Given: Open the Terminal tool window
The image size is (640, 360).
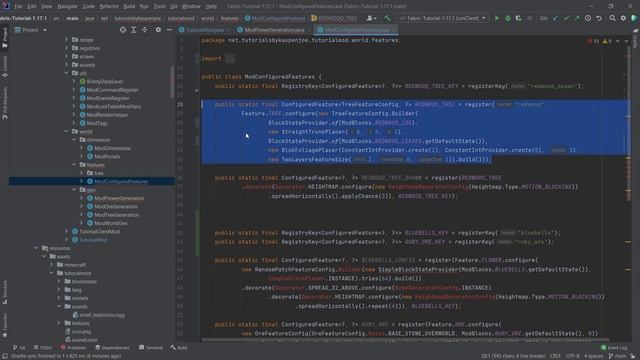Looking at the screenshot, I should click(x=151, y=348).
